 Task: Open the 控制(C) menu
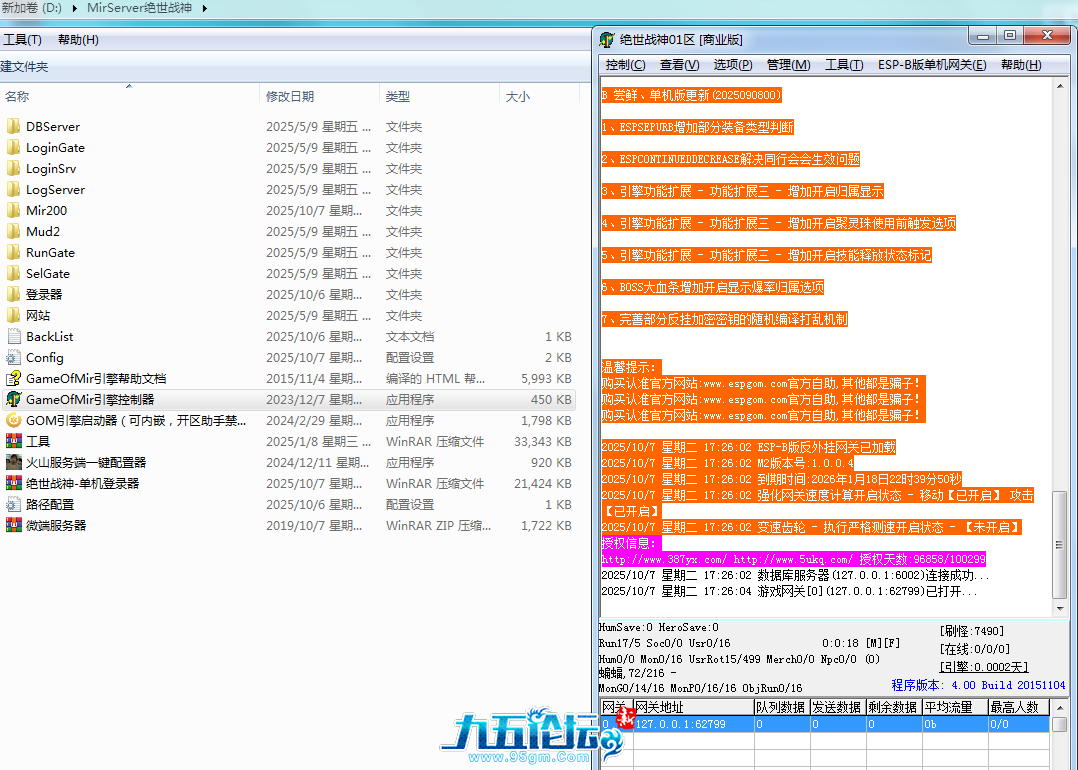[x=625, y=65]
